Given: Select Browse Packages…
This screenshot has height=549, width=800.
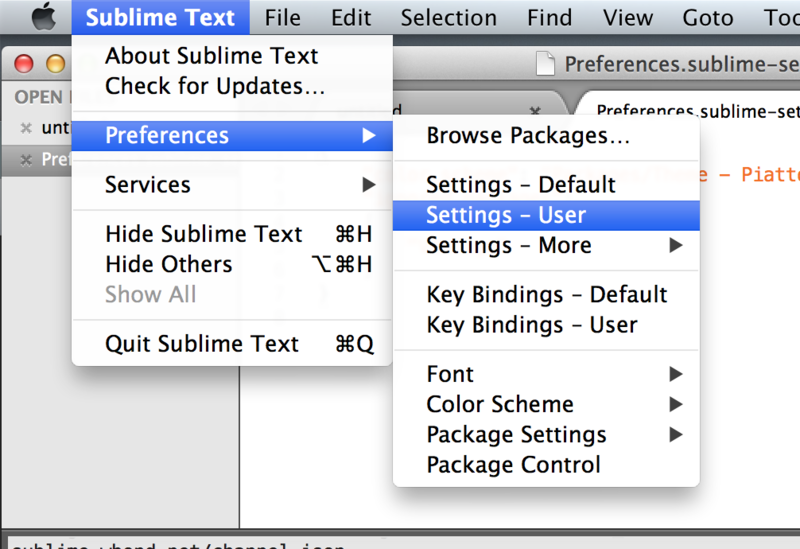Looking at the screenshot, I should click(546, 135).
